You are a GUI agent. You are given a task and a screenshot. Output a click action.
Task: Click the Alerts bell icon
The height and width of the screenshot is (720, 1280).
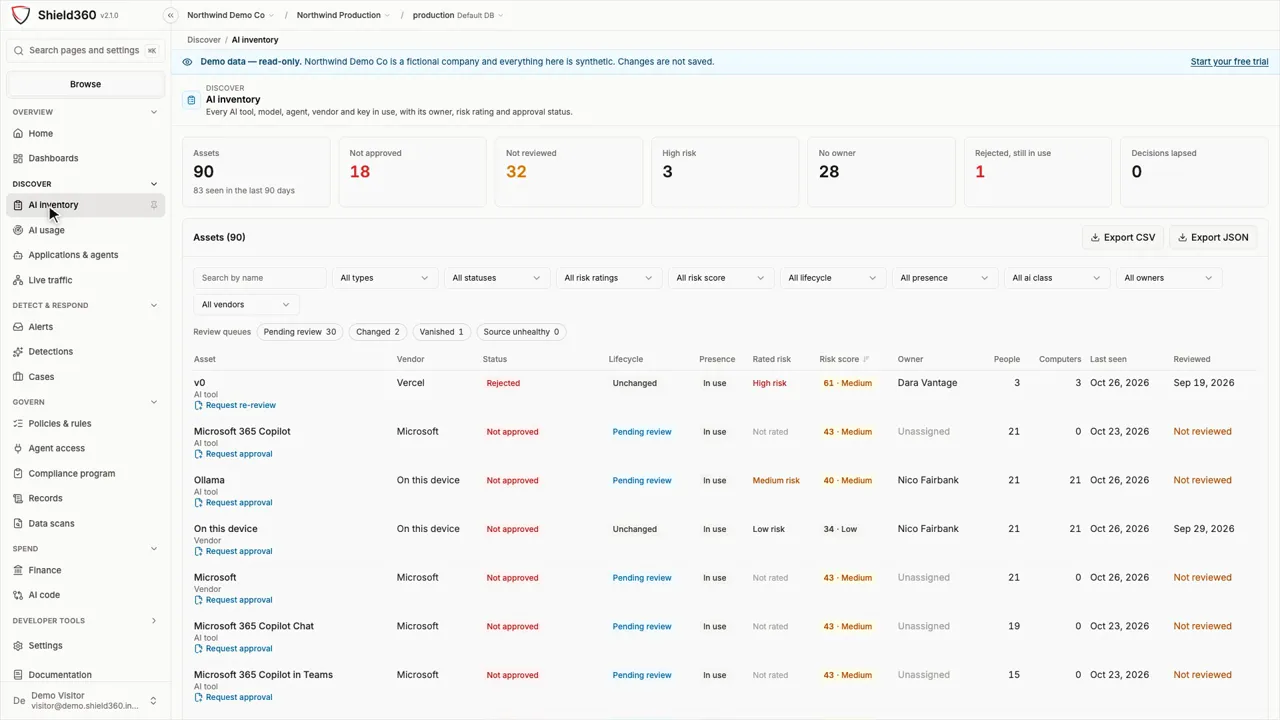(18, 327)
